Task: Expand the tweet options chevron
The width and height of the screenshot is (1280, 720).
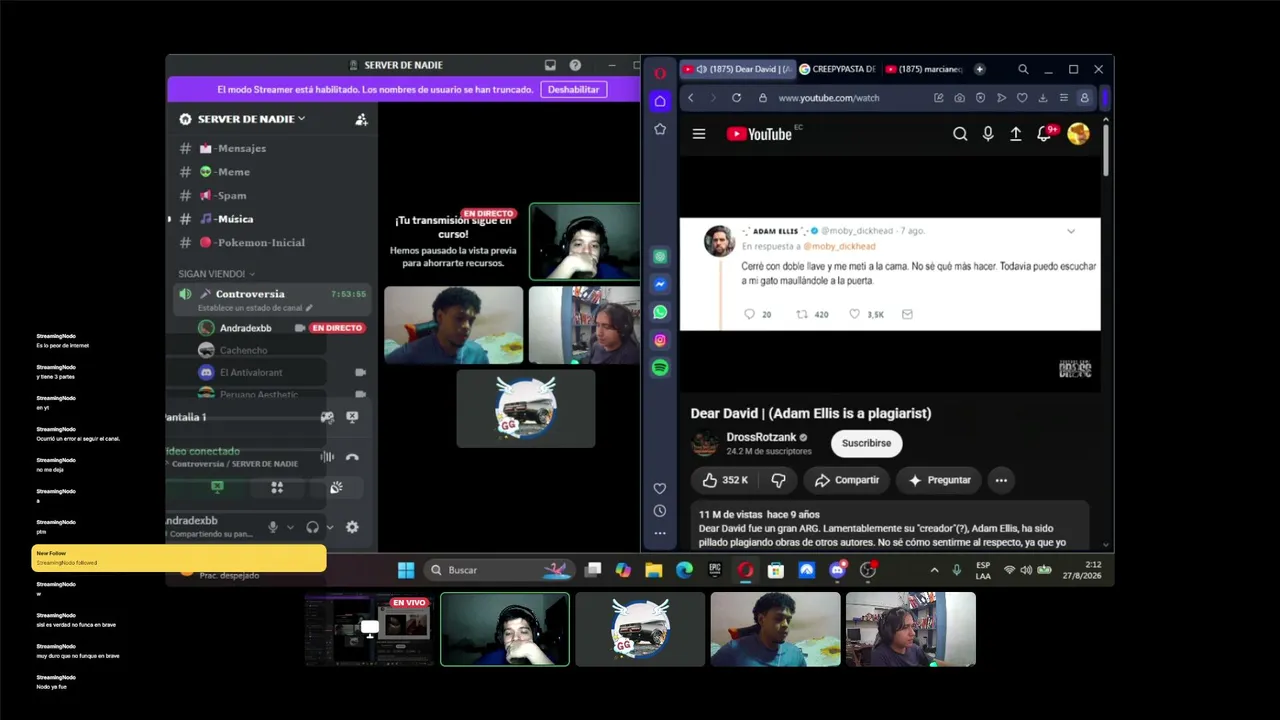Action: pos(1071,231)
